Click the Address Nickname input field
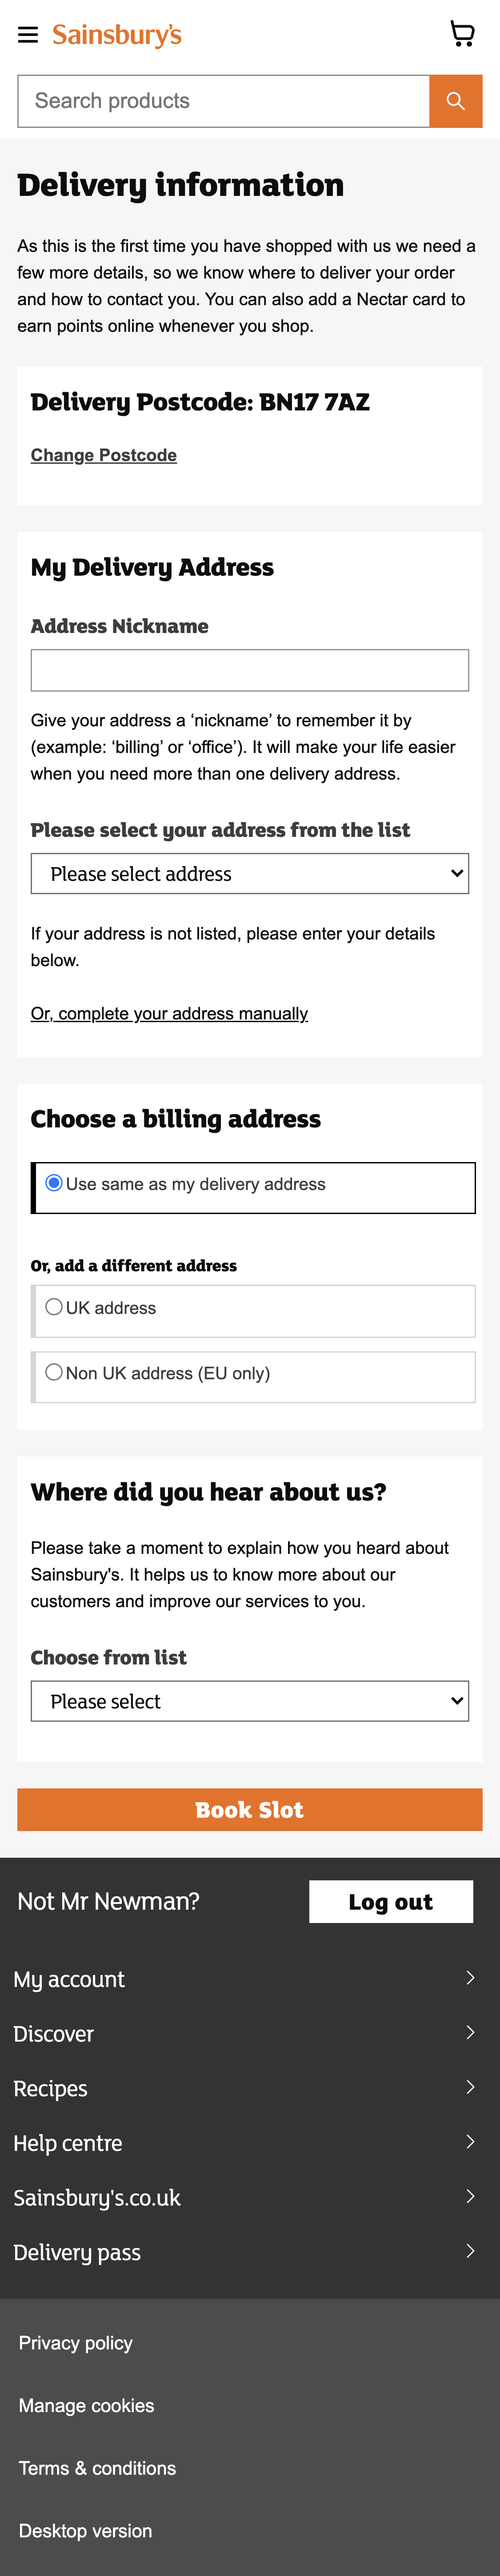Viewport: 500px width, 2576px height. (250, 670)
